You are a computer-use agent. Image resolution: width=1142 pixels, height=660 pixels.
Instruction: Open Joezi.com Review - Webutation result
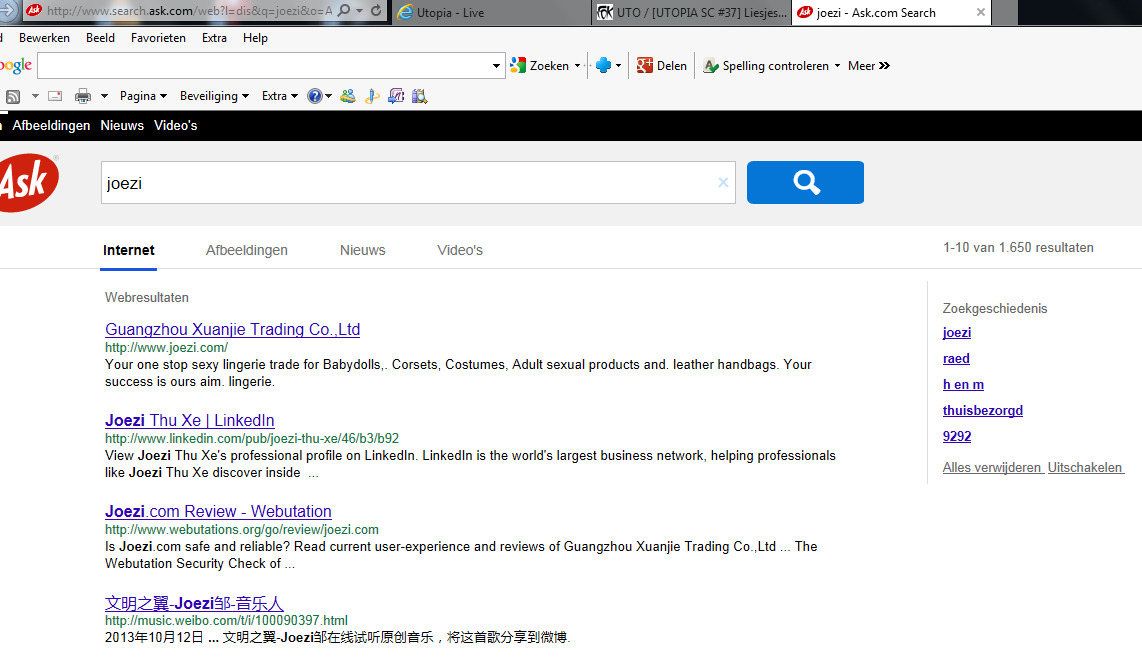click(218, 511)
